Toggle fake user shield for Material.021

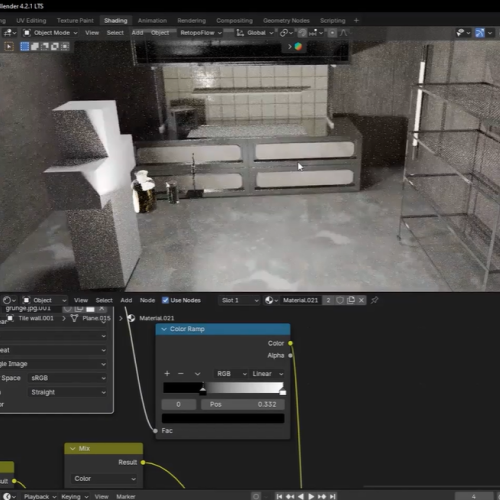pyautogui.click(x=340, y=300)
